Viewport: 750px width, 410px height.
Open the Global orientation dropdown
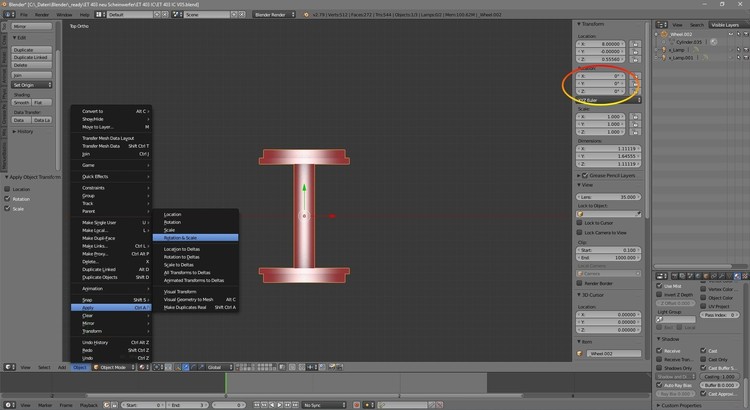pos(220,367)
